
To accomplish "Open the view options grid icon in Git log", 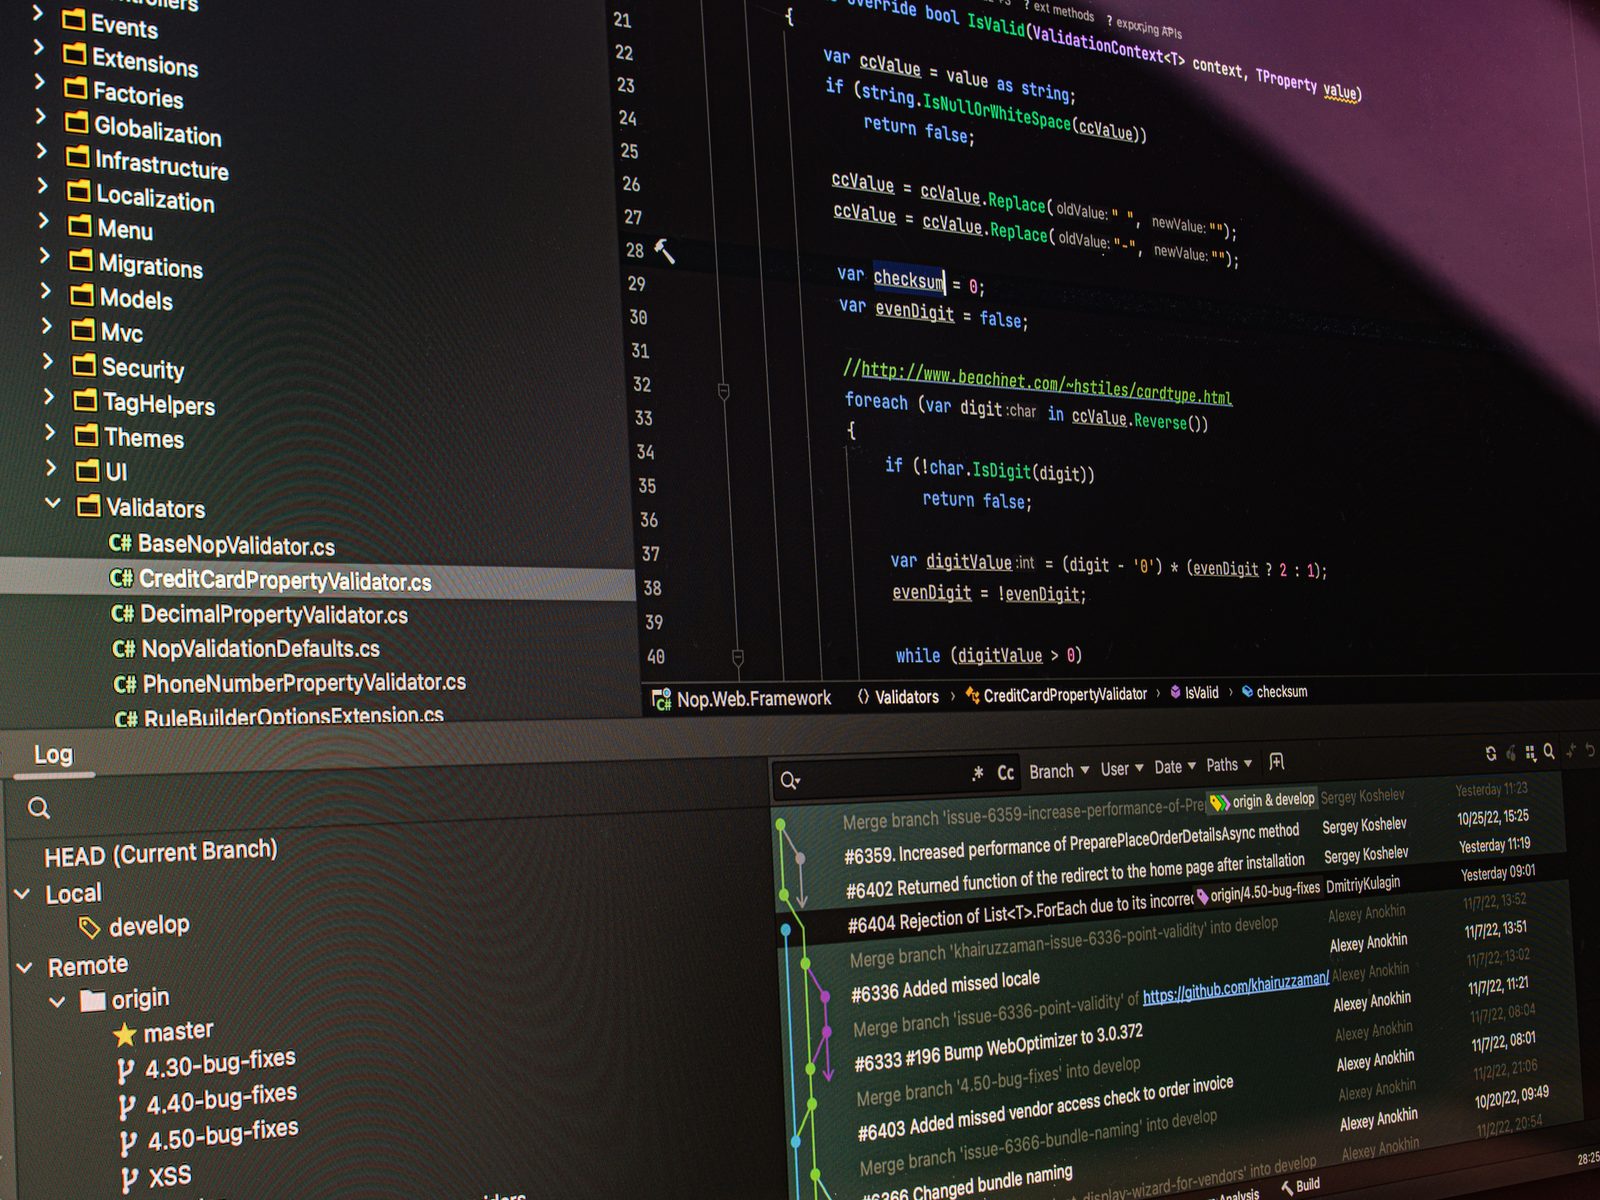I will coord(1530,752).
